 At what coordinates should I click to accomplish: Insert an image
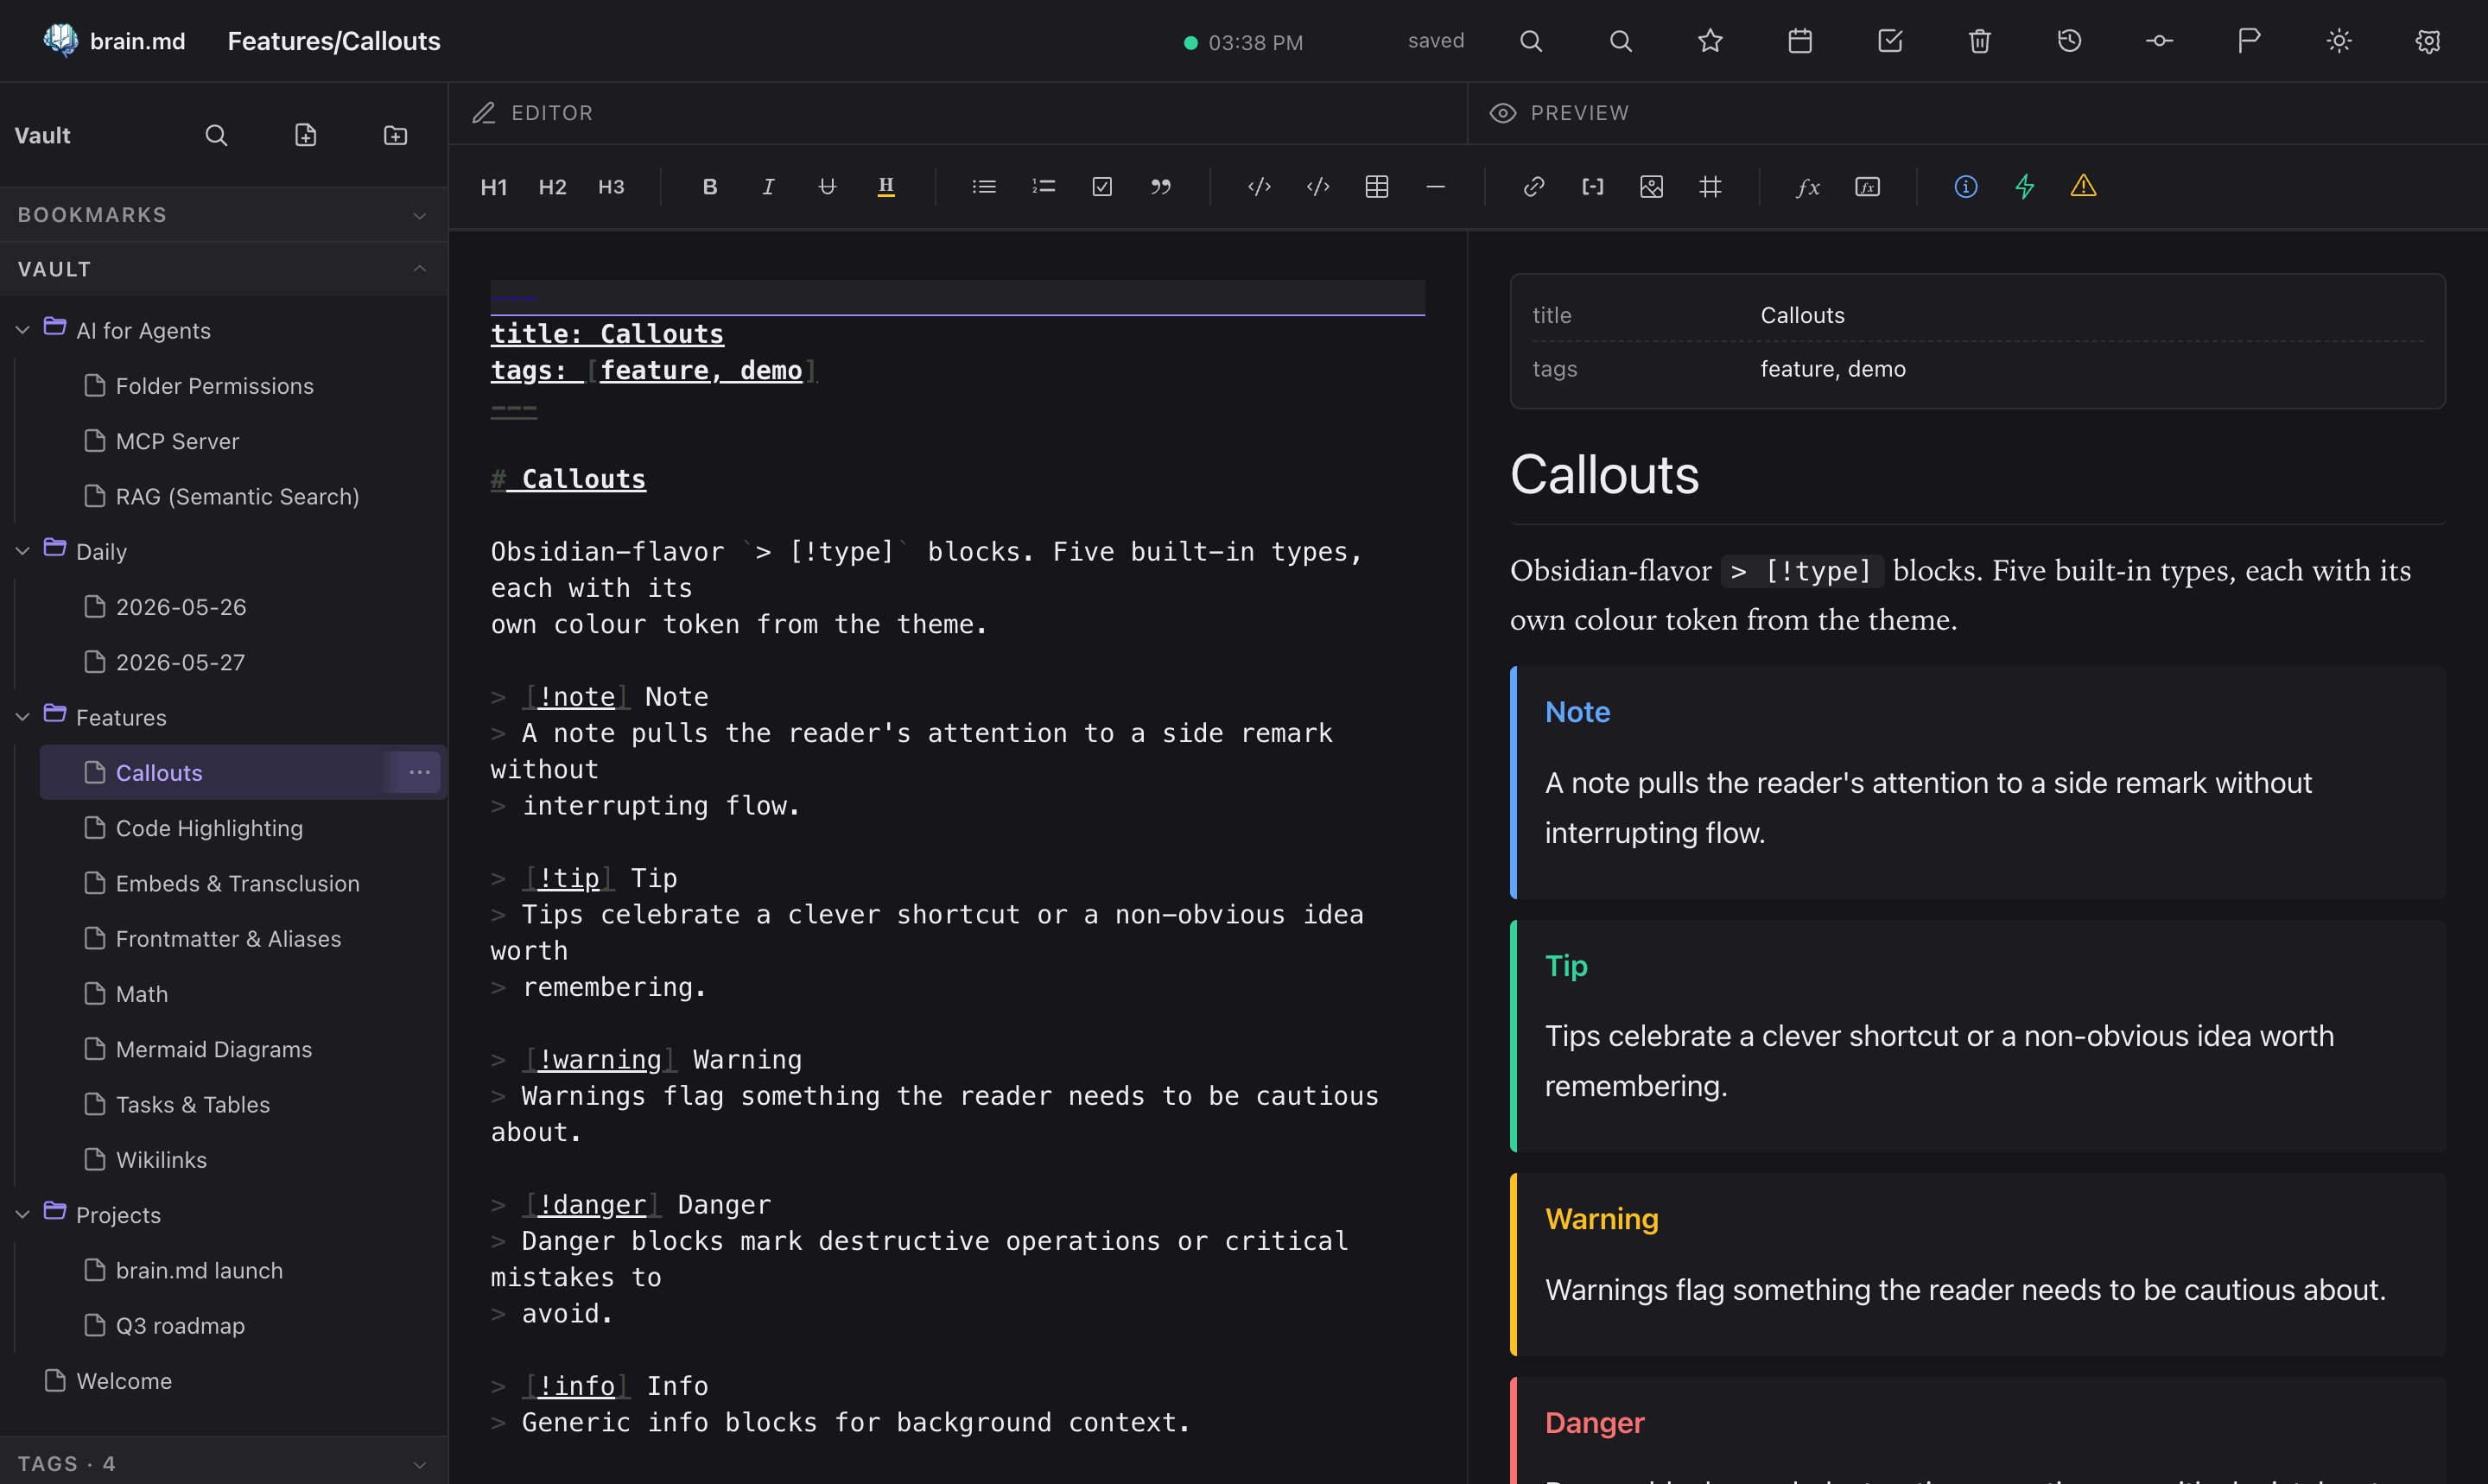click(1652, 187)
